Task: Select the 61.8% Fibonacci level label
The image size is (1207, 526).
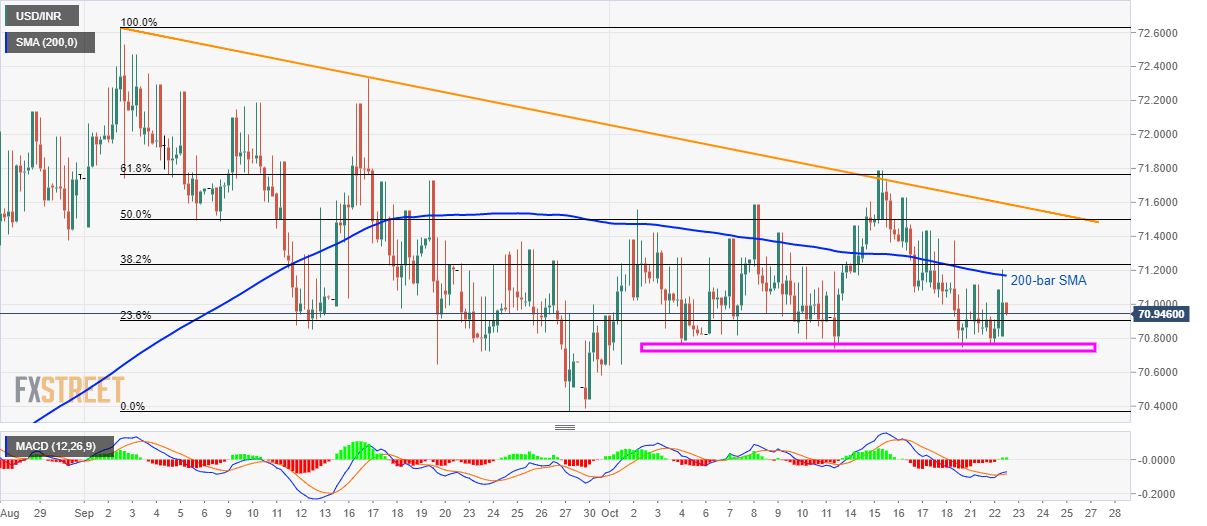Action: point(135,168)
